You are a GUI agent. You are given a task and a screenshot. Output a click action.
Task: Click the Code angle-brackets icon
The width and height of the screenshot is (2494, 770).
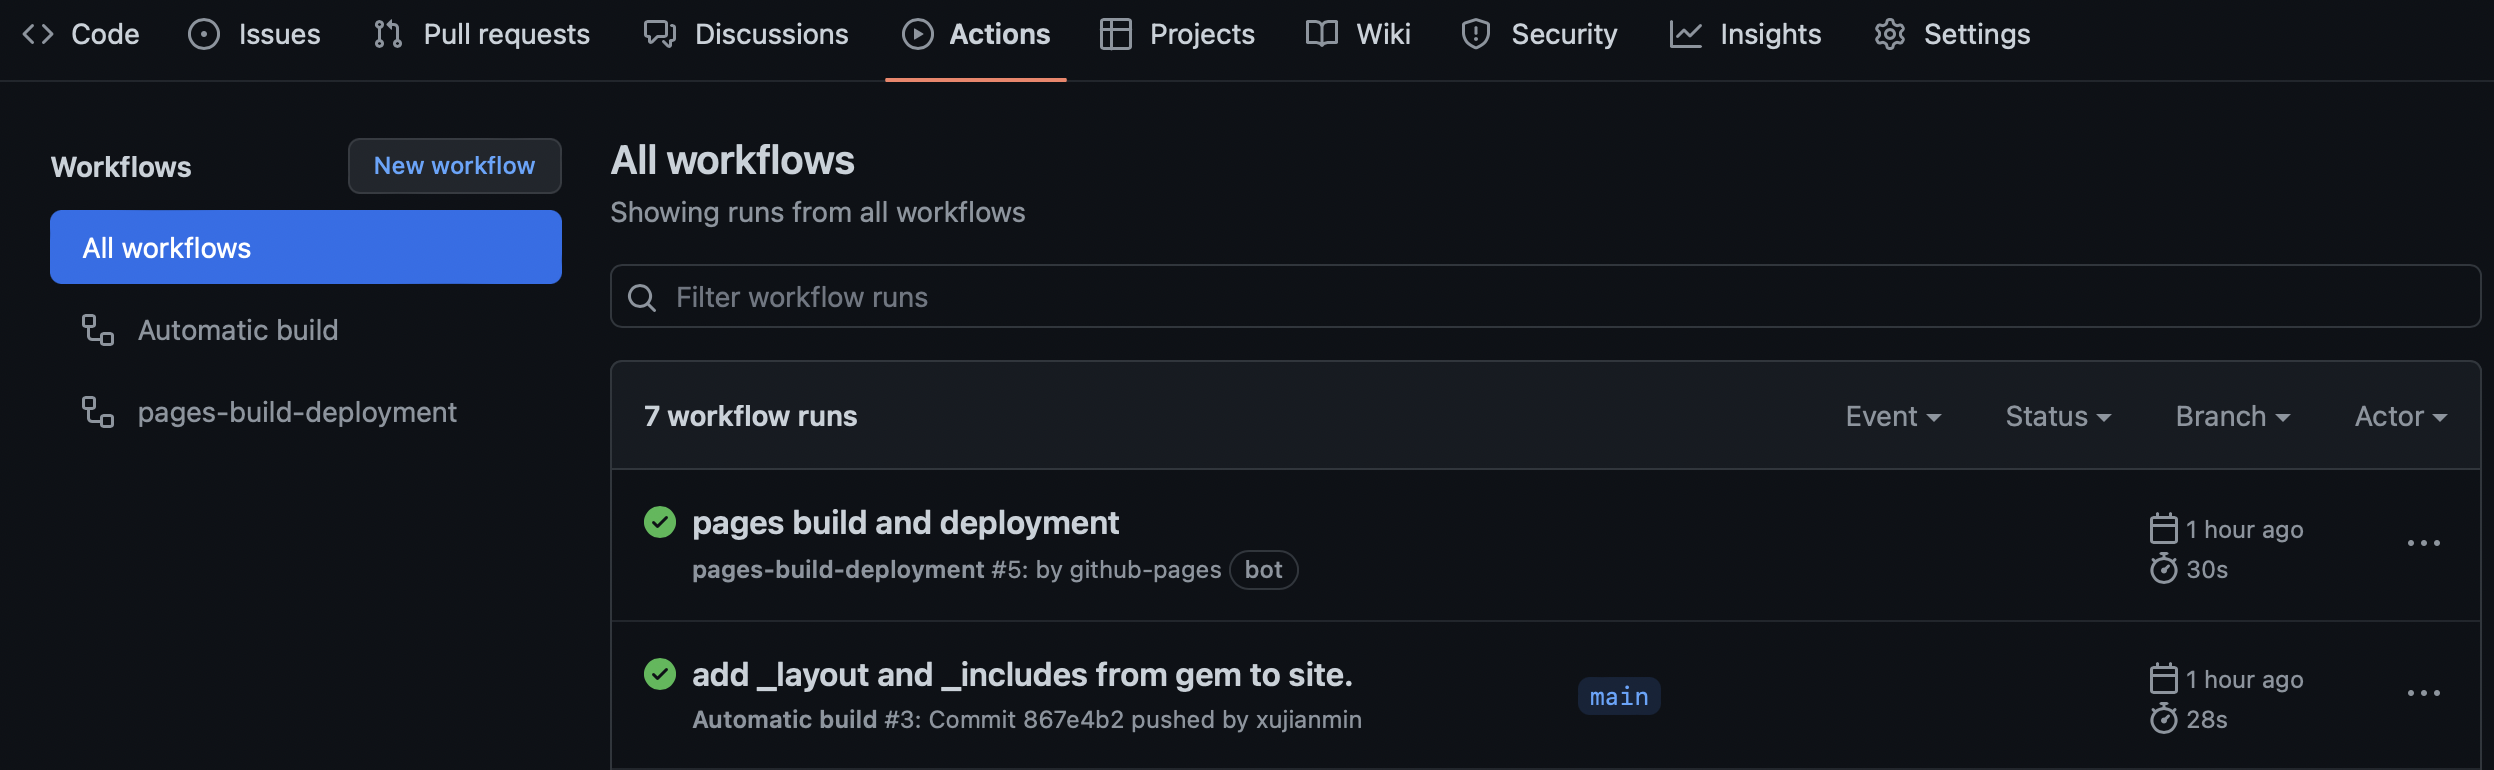[x=38, y=34]
